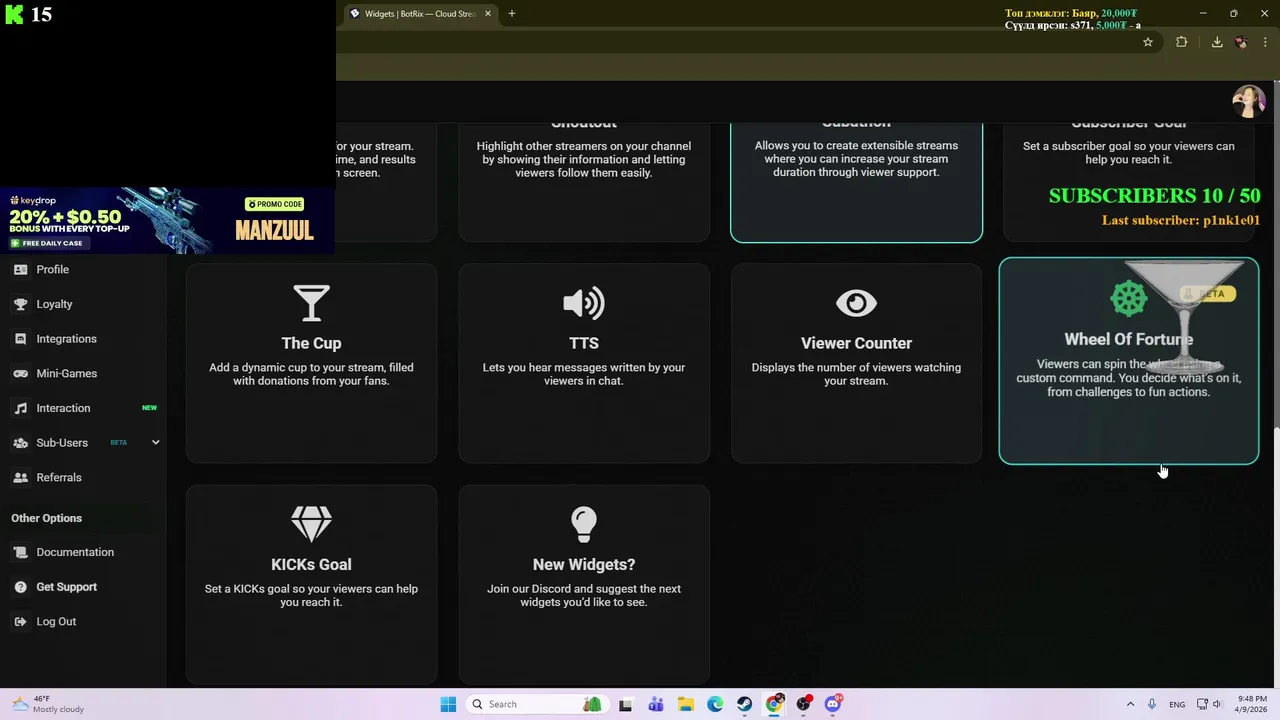Click the Mini-Games gamepad icon

[x=20, y=373]
